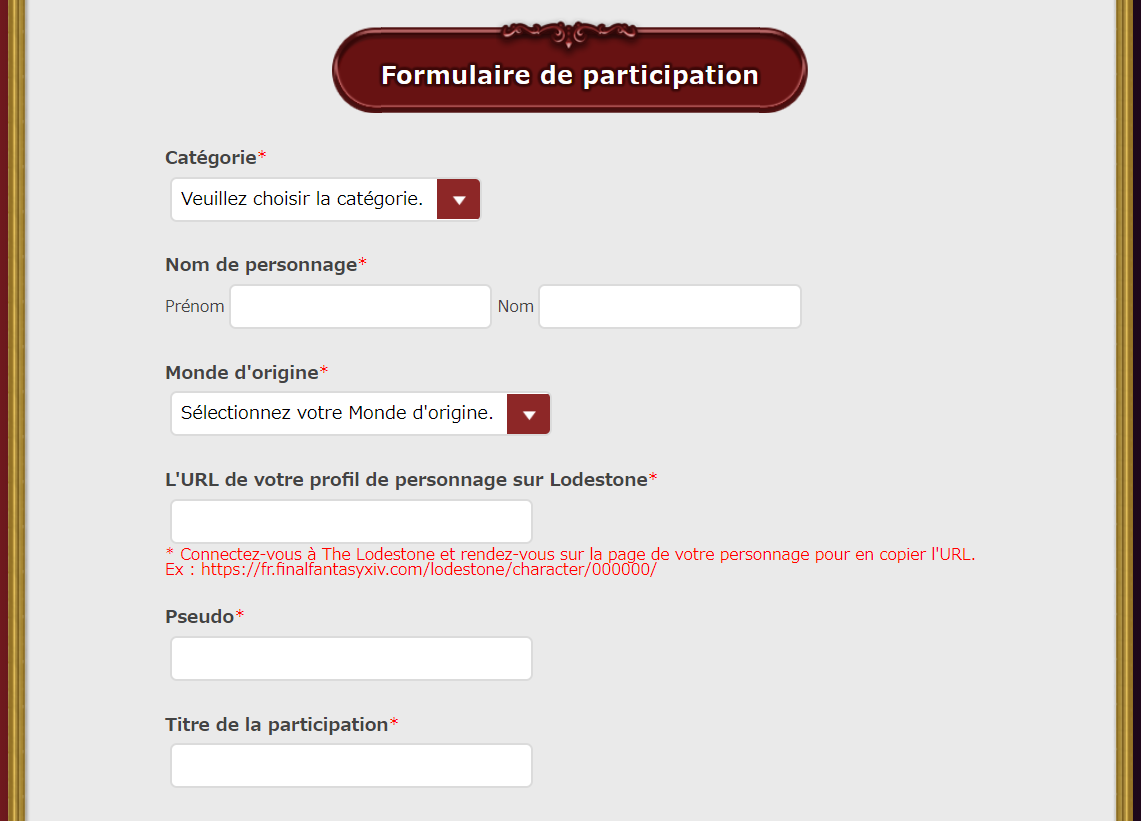Click the example fr.finalfantasyxiv.com URL text
Viewport: 1141px width, 821px height.
(429, 570)
